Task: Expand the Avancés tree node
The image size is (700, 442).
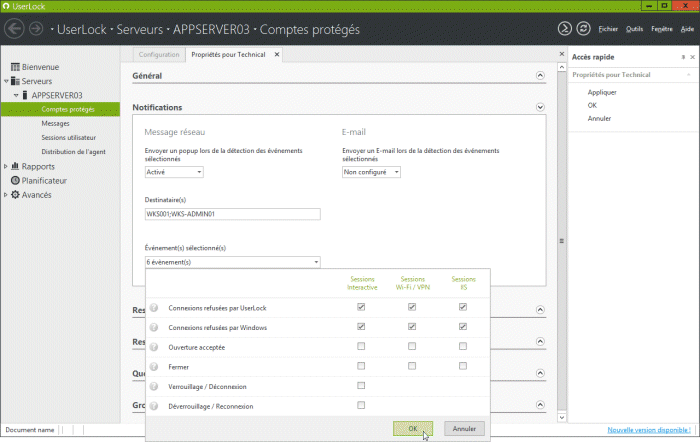Action: click(6, 195)
